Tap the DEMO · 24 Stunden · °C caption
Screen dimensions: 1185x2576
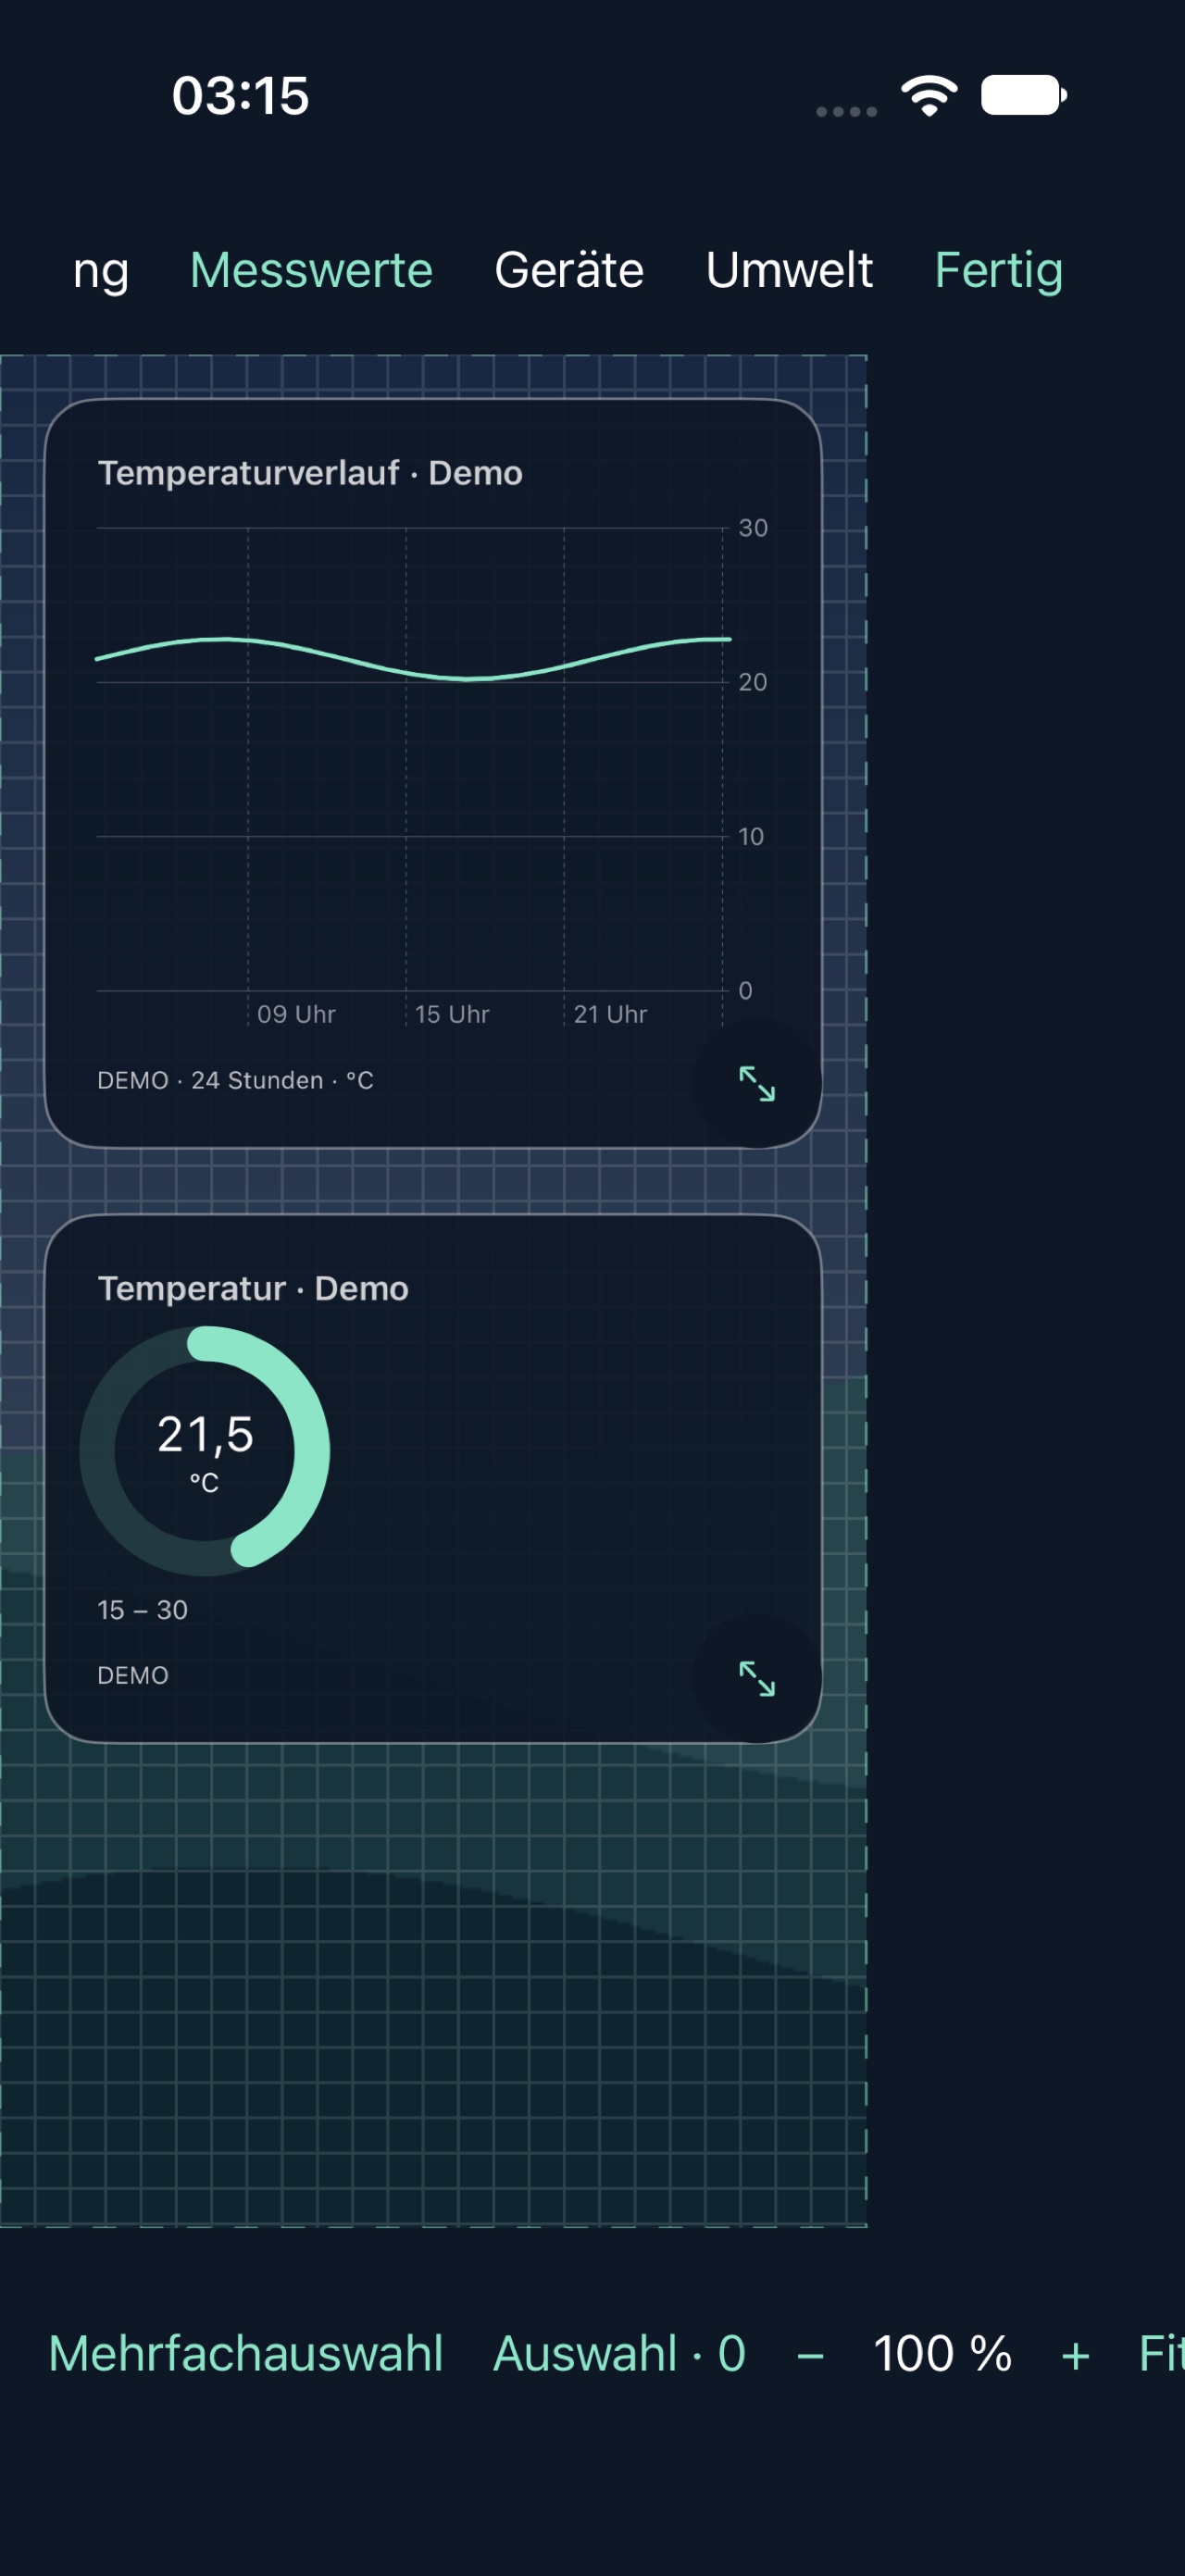235,1080
